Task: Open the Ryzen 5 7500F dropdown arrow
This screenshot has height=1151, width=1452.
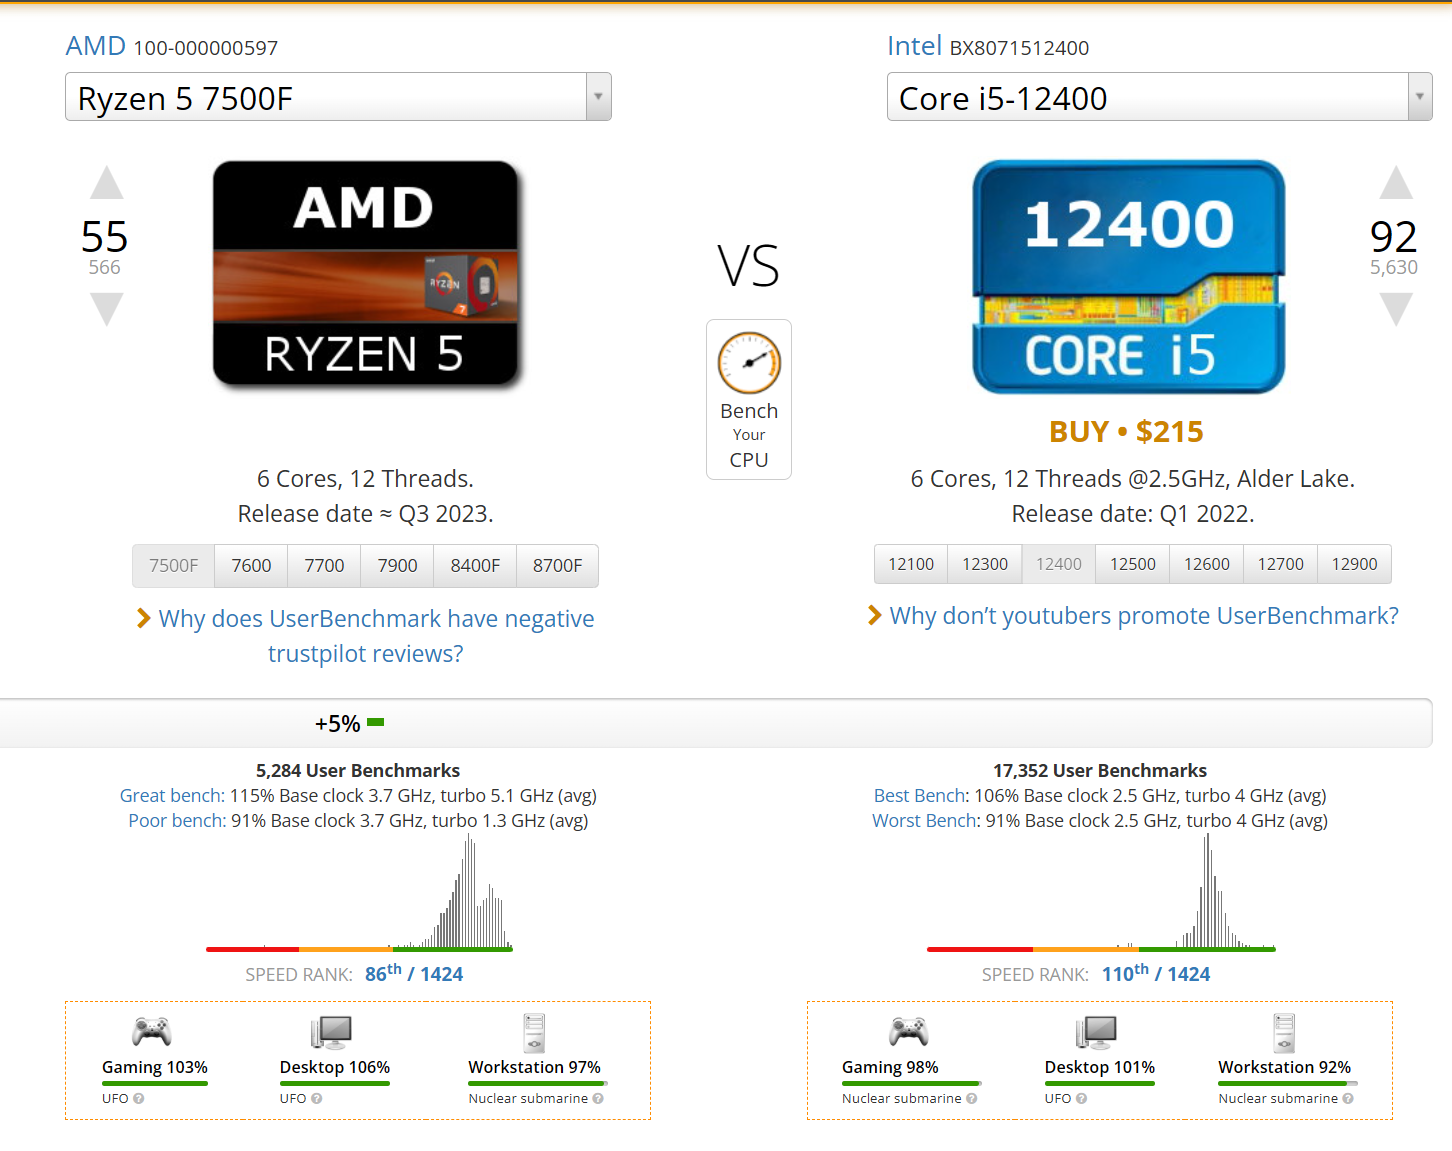Action: pyautogui.click(x=598, y=97)
